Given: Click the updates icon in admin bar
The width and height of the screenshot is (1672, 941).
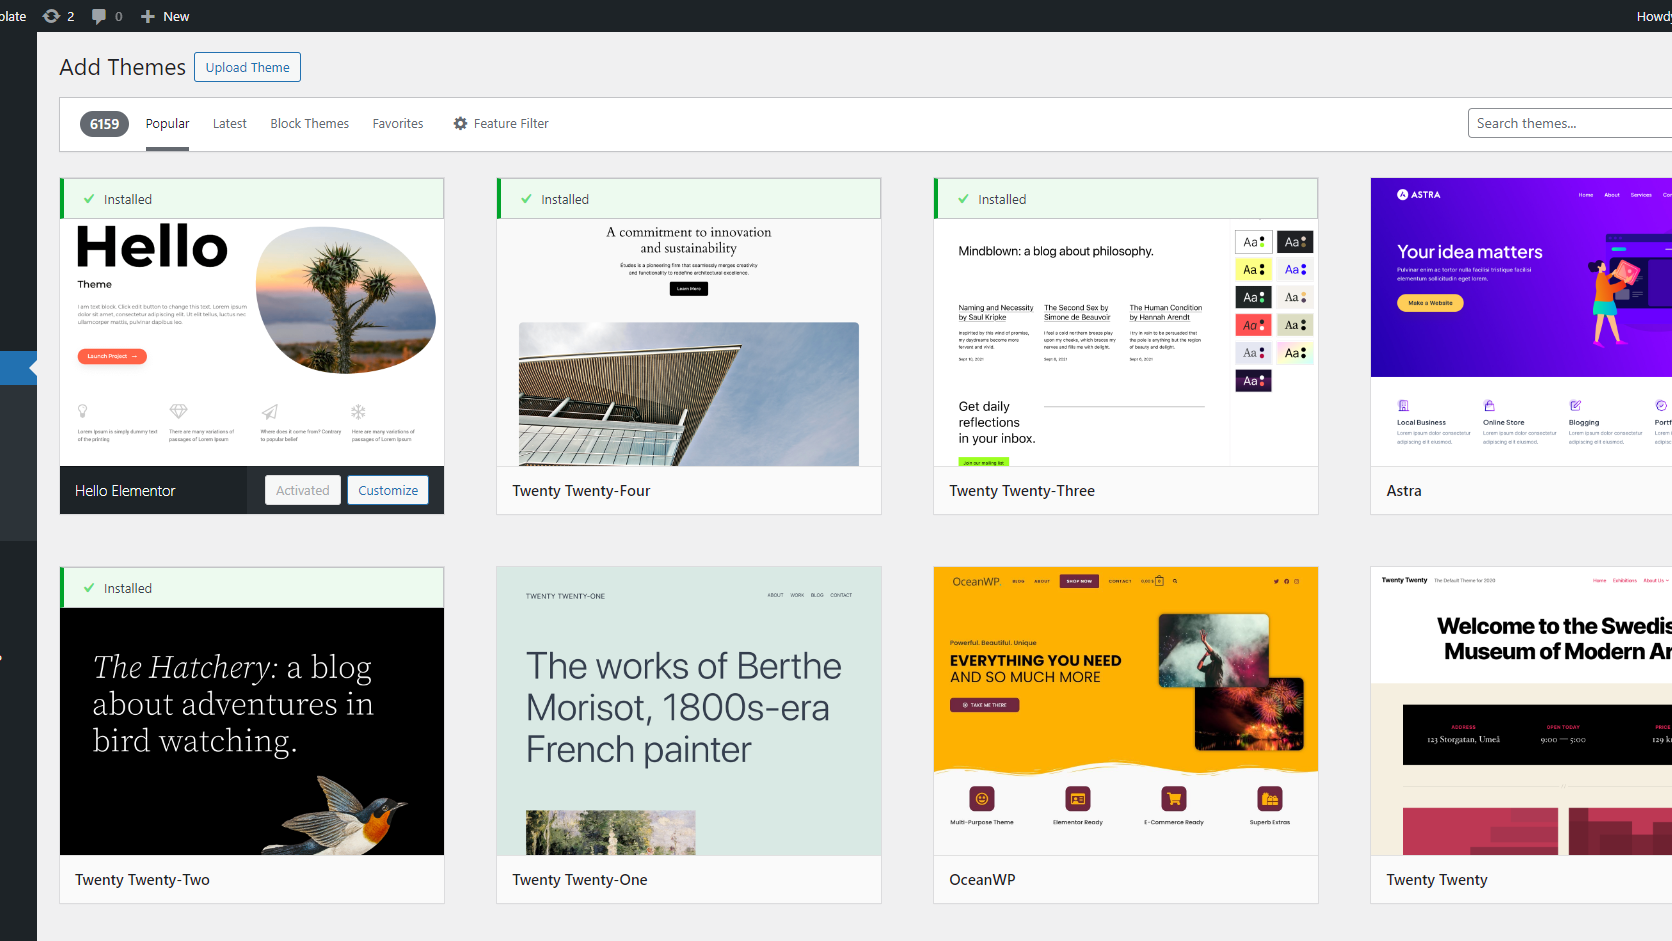Looking at the screenshot, I should coord(52,16).
